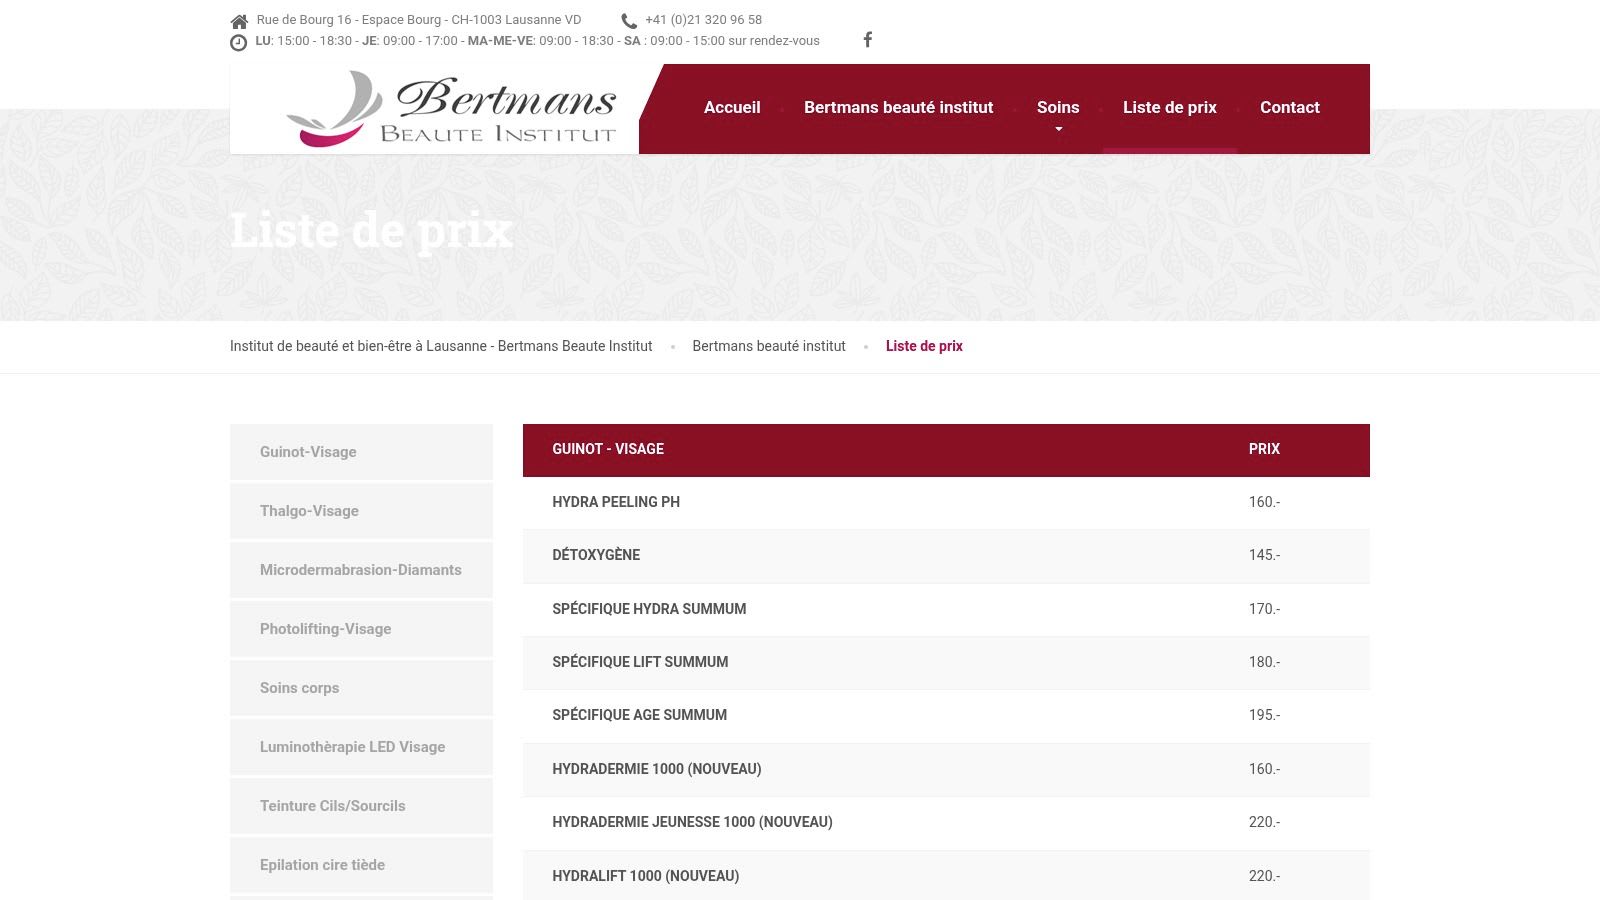Click HYDRADERMIE 1000 (NOUVEAU) row
1600x900 pixels.
[x=946, y=770]
